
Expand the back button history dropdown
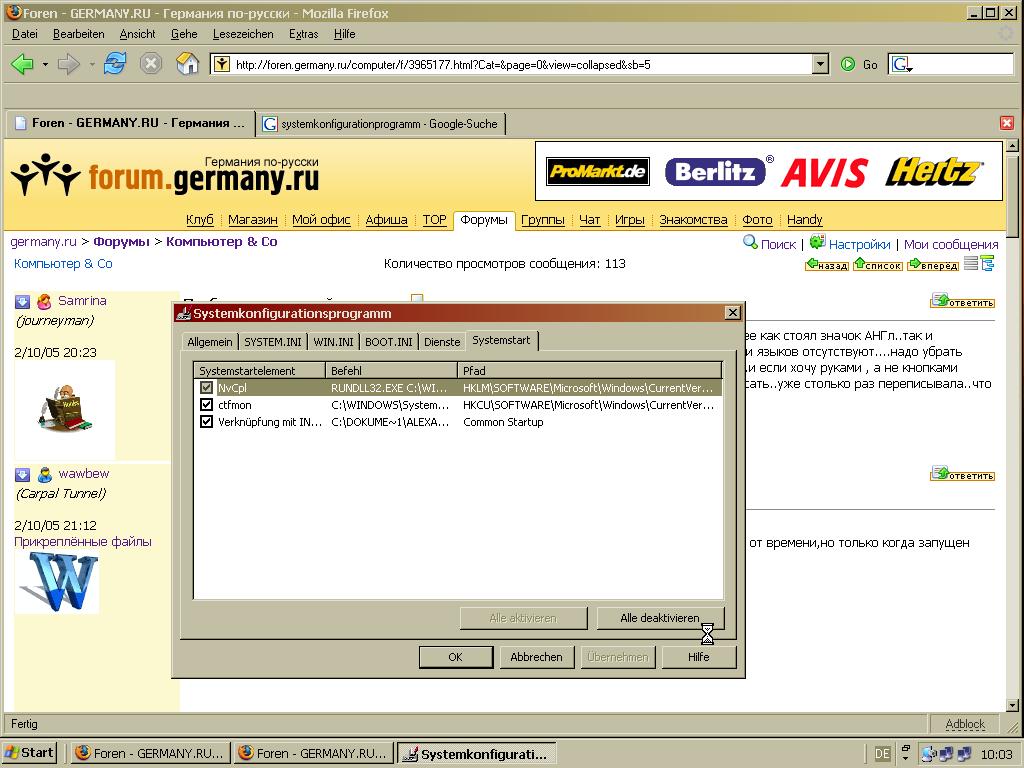point(45,64)
